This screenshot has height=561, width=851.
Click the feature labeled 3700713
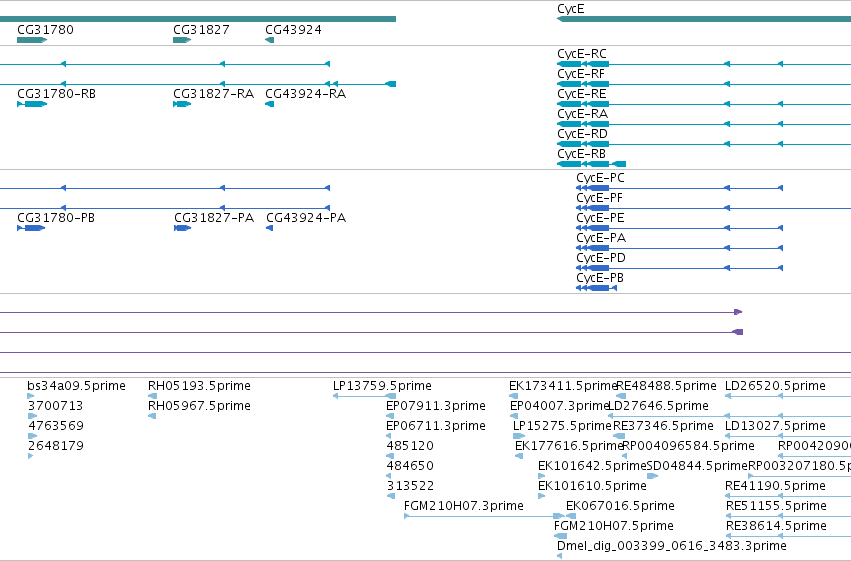(x=56, y=406)
